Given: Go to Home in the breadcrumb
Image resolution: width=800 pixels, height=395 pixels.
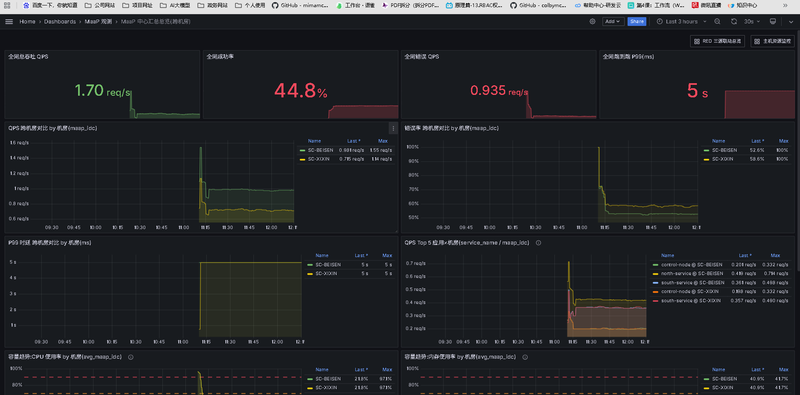Looking at the screenshot, I should click(x=28, y=21).
